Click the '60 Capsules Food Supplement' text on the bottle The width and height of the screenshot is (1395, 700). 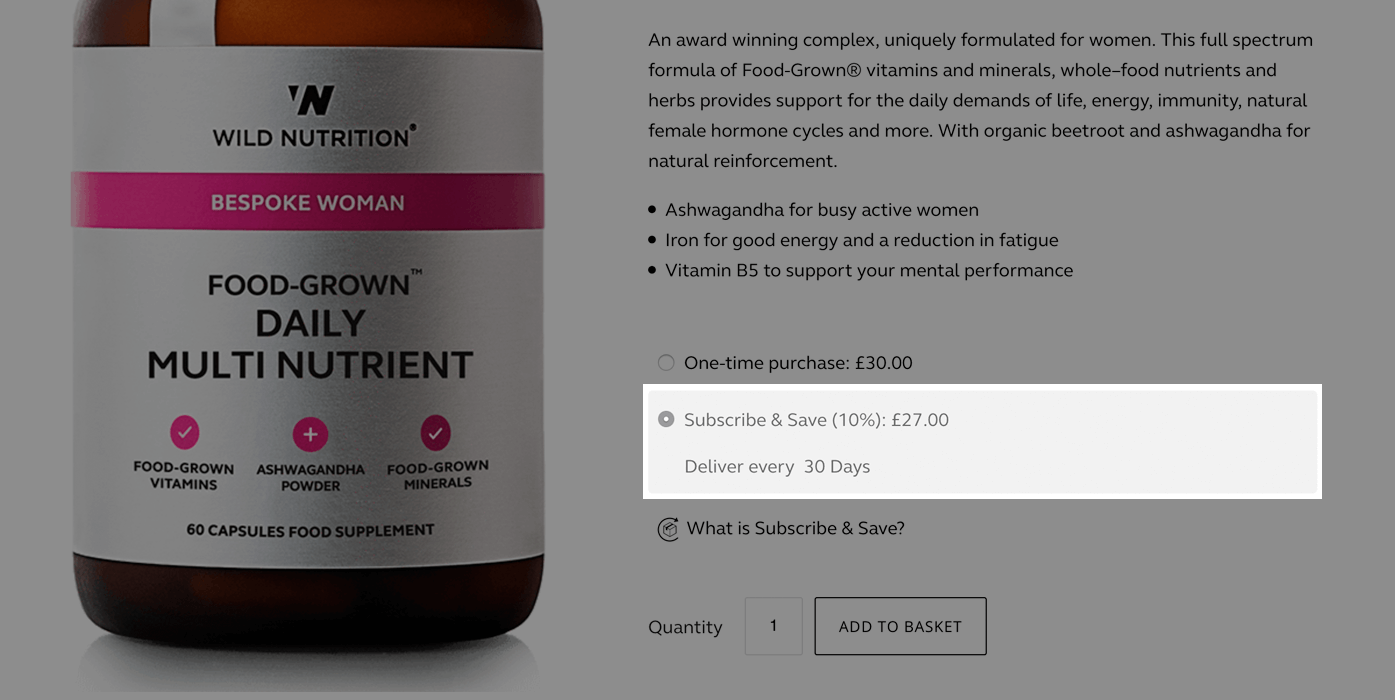[310, 530]
